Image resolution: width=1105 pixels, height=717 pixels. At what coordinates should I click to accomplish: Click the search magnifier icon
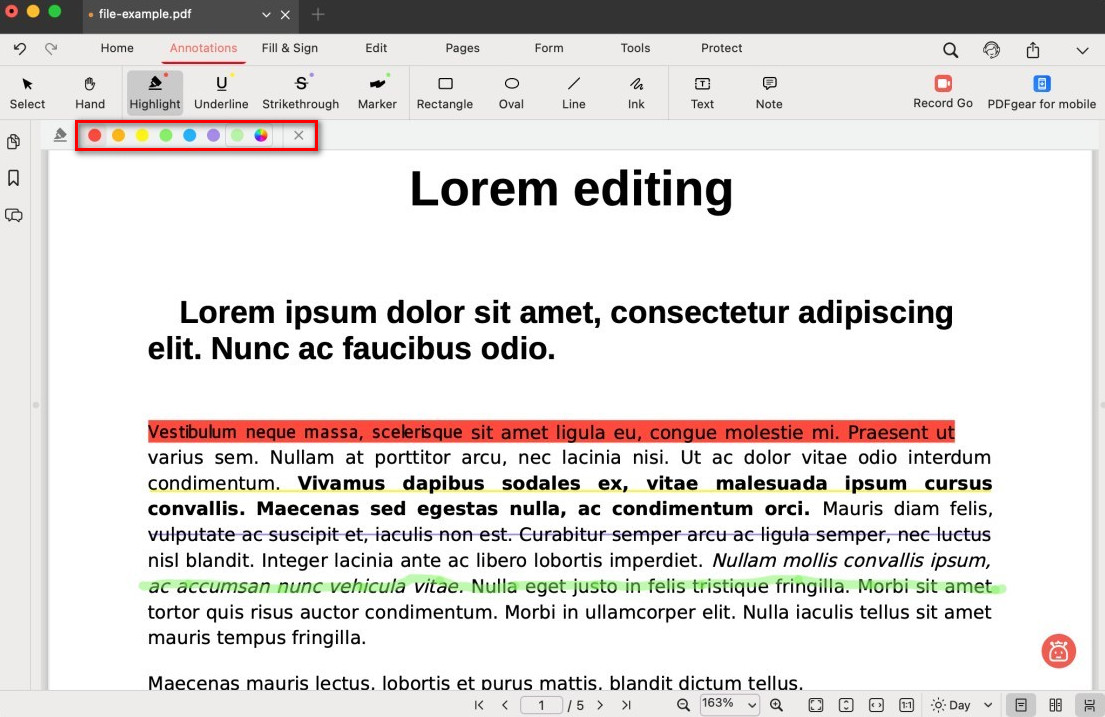[950, 50]
